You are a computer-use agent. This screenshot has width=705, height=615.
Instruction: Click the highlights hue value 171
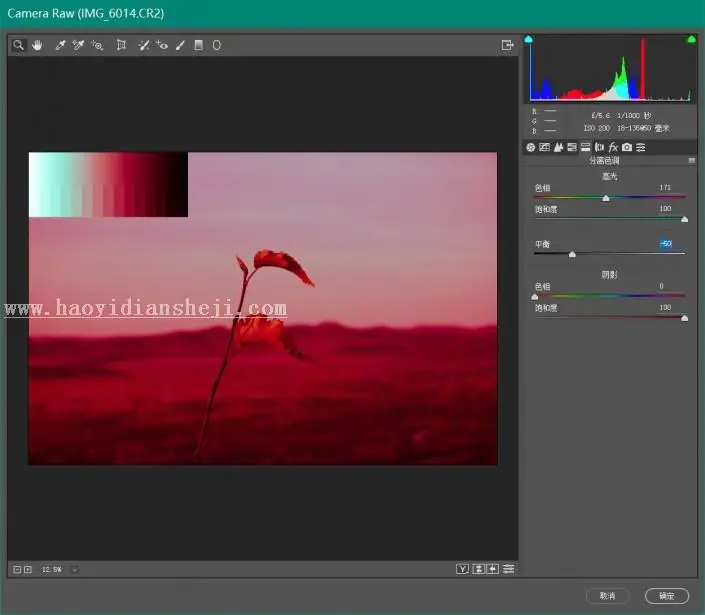click(665, 187)
